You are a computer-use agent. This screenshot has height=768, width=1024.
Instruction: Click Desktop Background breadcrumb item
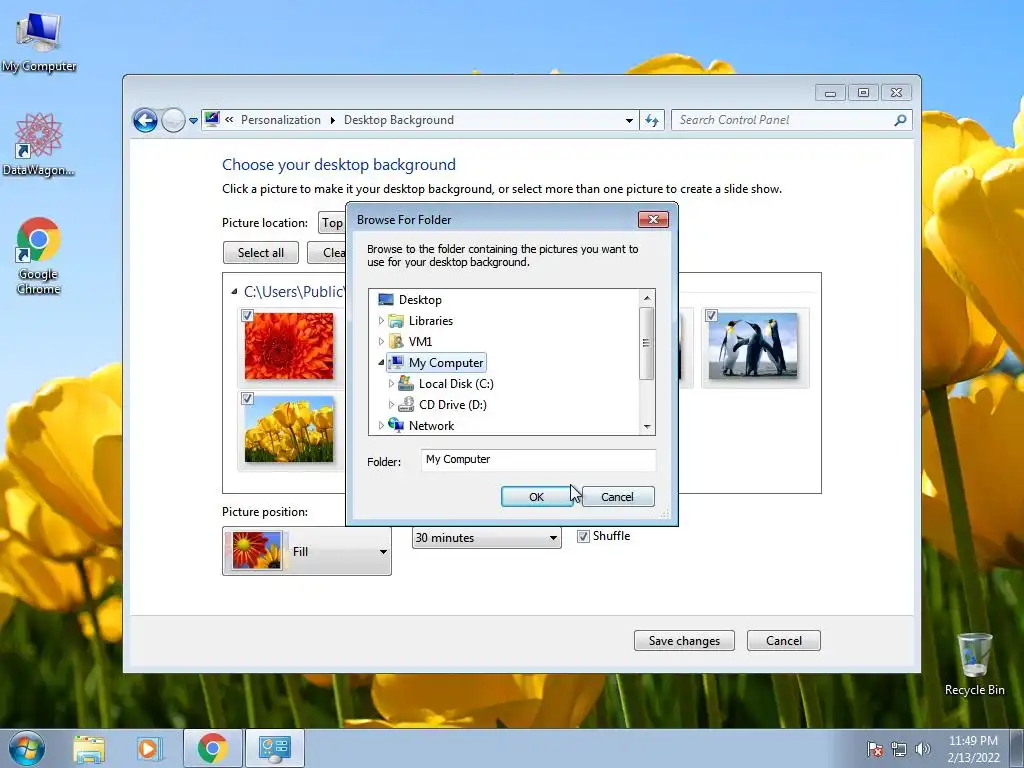pos(398,120)
